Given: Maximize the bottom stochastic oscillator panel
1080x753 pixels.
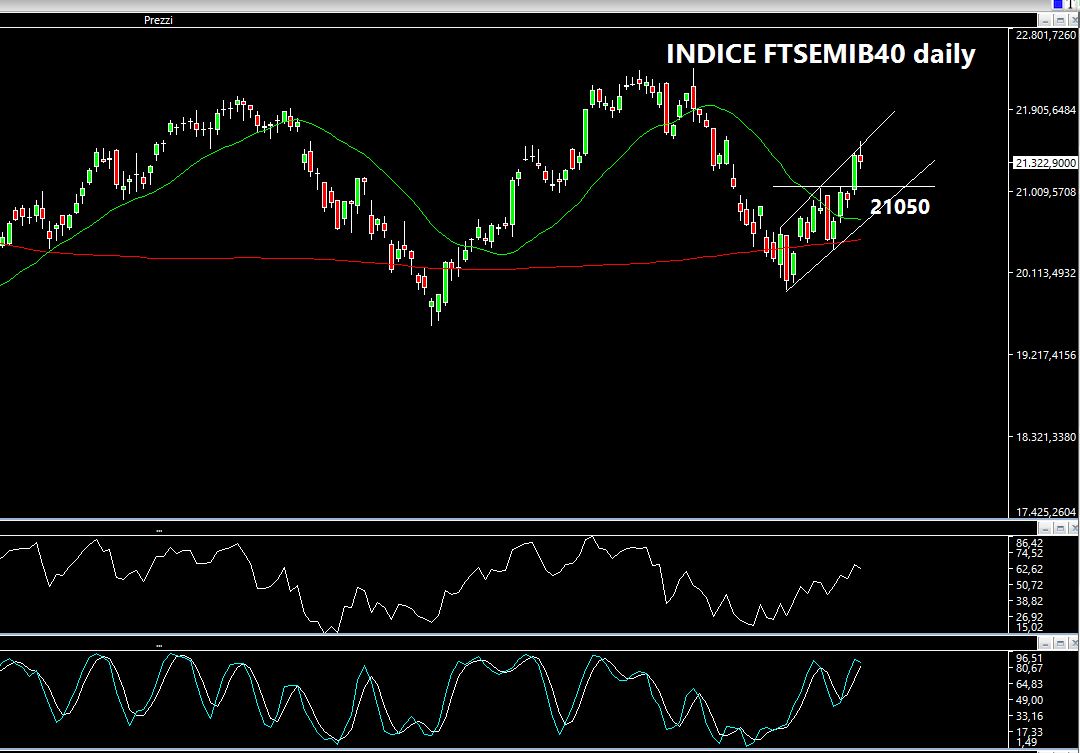Looking at the screenshot, I should point(1060,643).
